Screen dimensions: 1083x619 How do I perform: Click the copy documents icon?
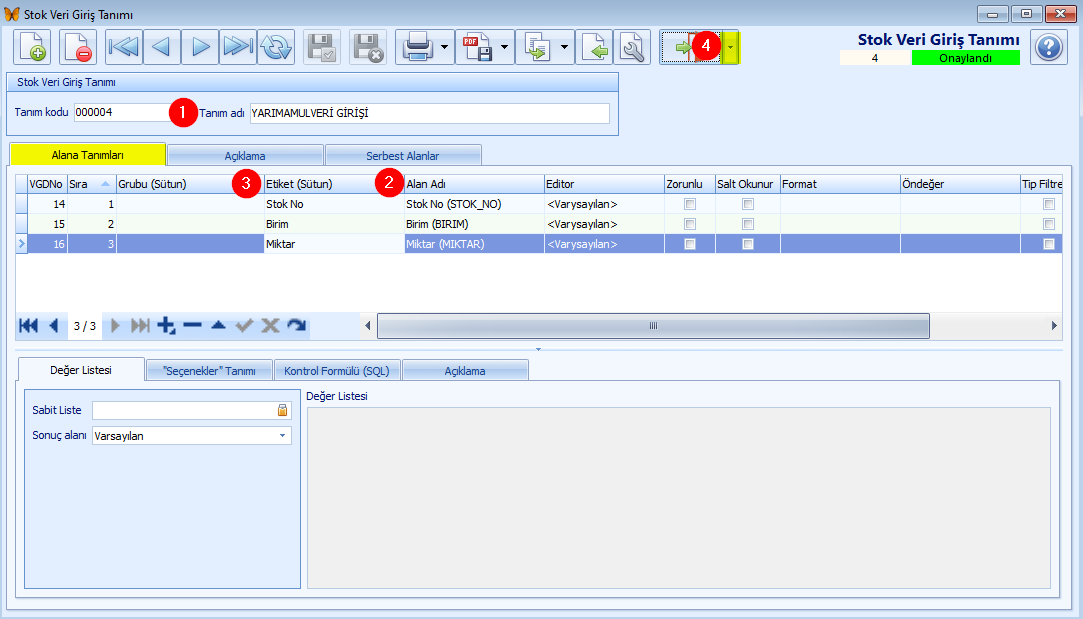point(537,47)
